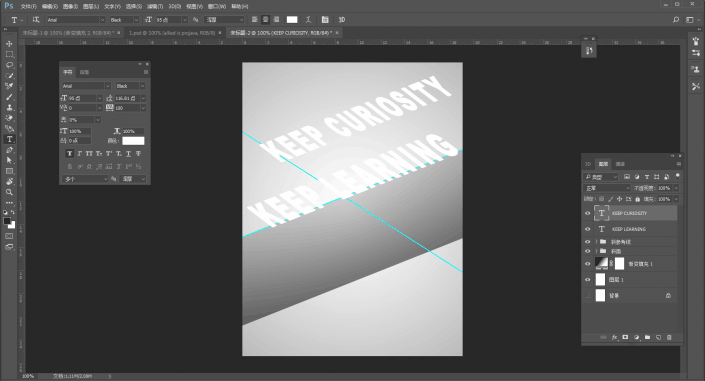Open the Arial font family dropdown in the options bar

pos(76,20)
